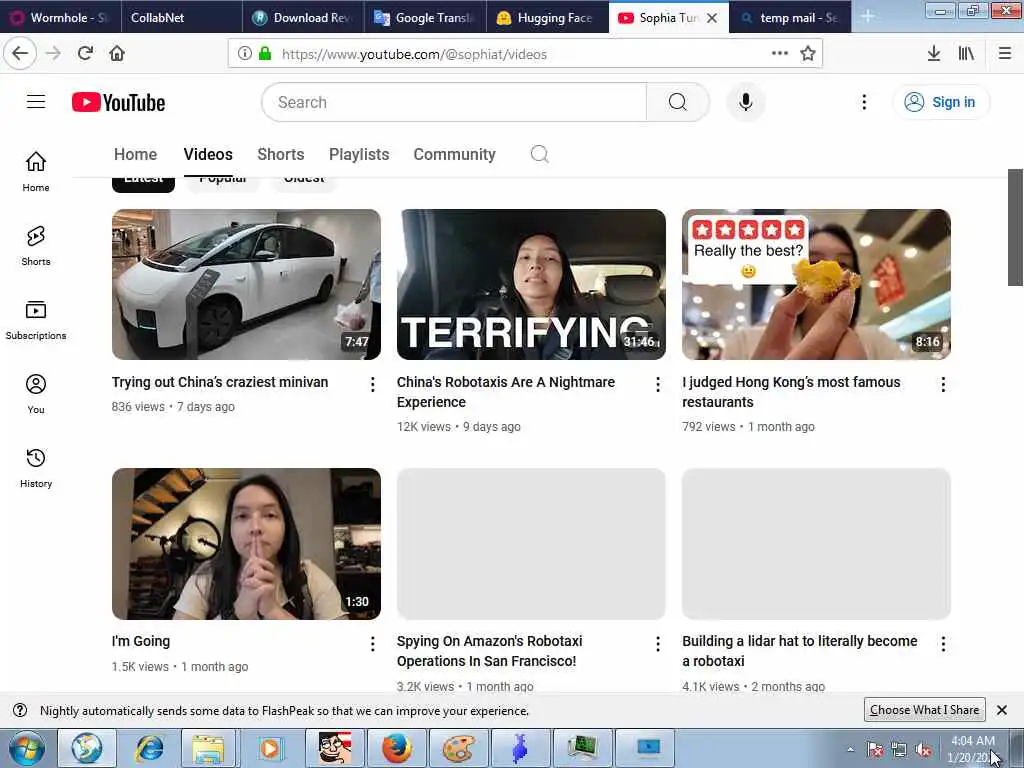Reload the page with the refresh icon
The image size is (1024, 768).
click(85, 54)
